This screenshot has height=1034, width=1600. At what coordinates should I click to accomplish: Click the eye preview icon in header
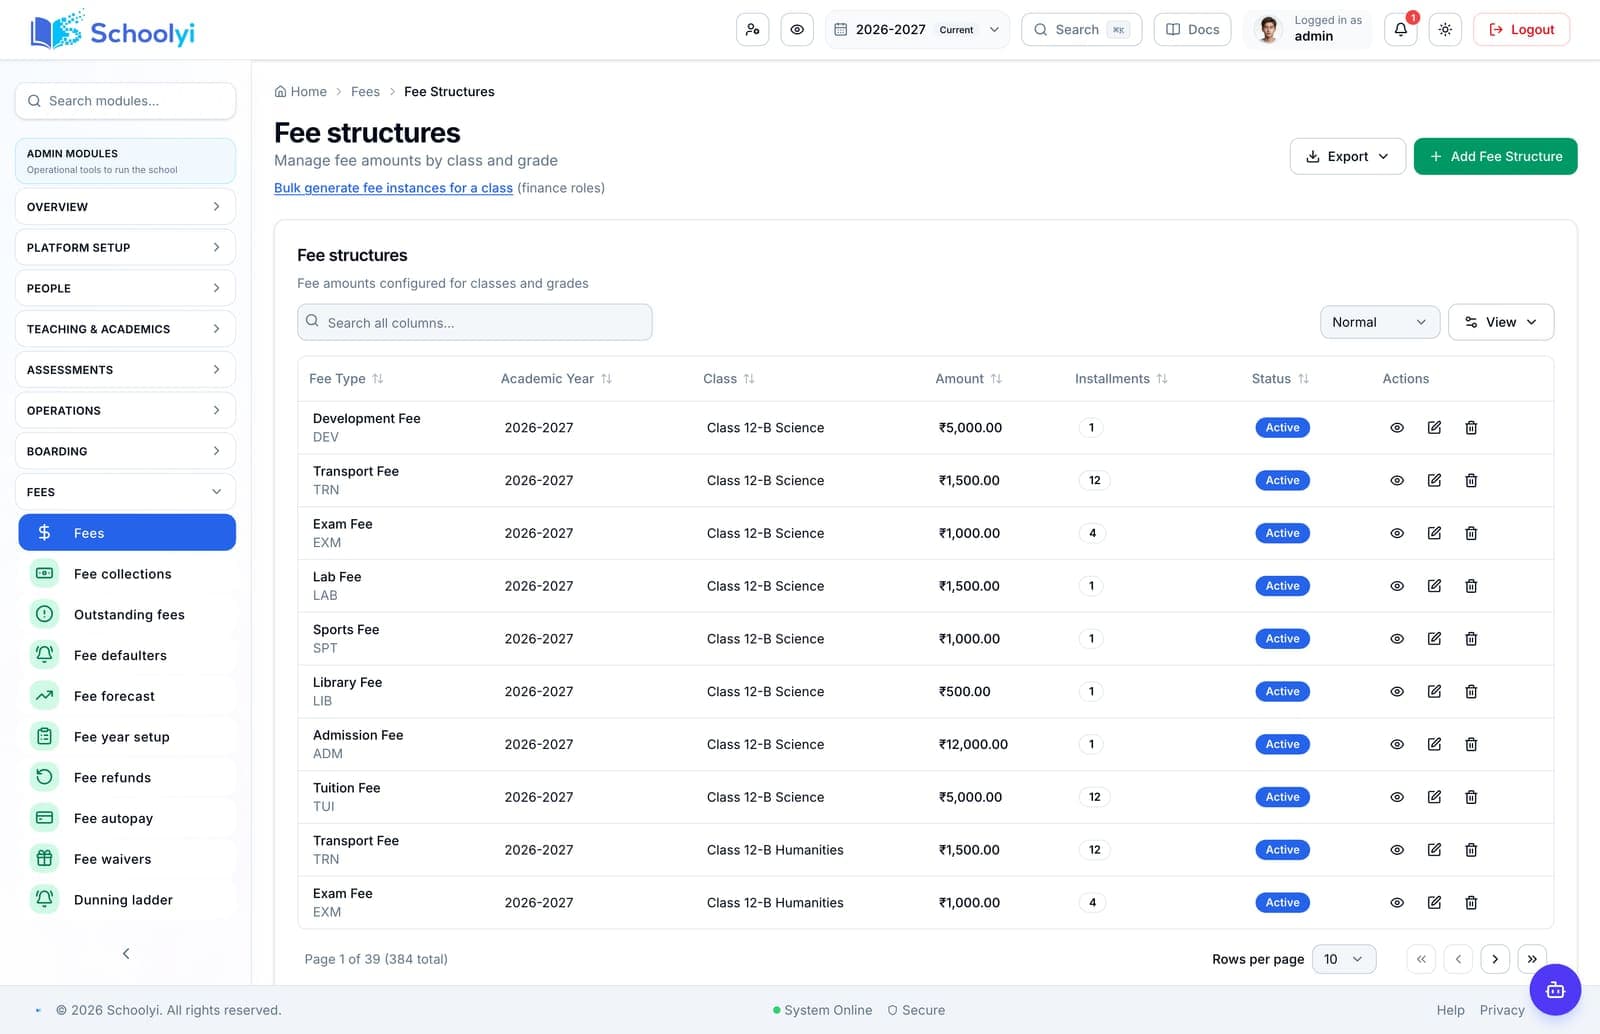797,30
